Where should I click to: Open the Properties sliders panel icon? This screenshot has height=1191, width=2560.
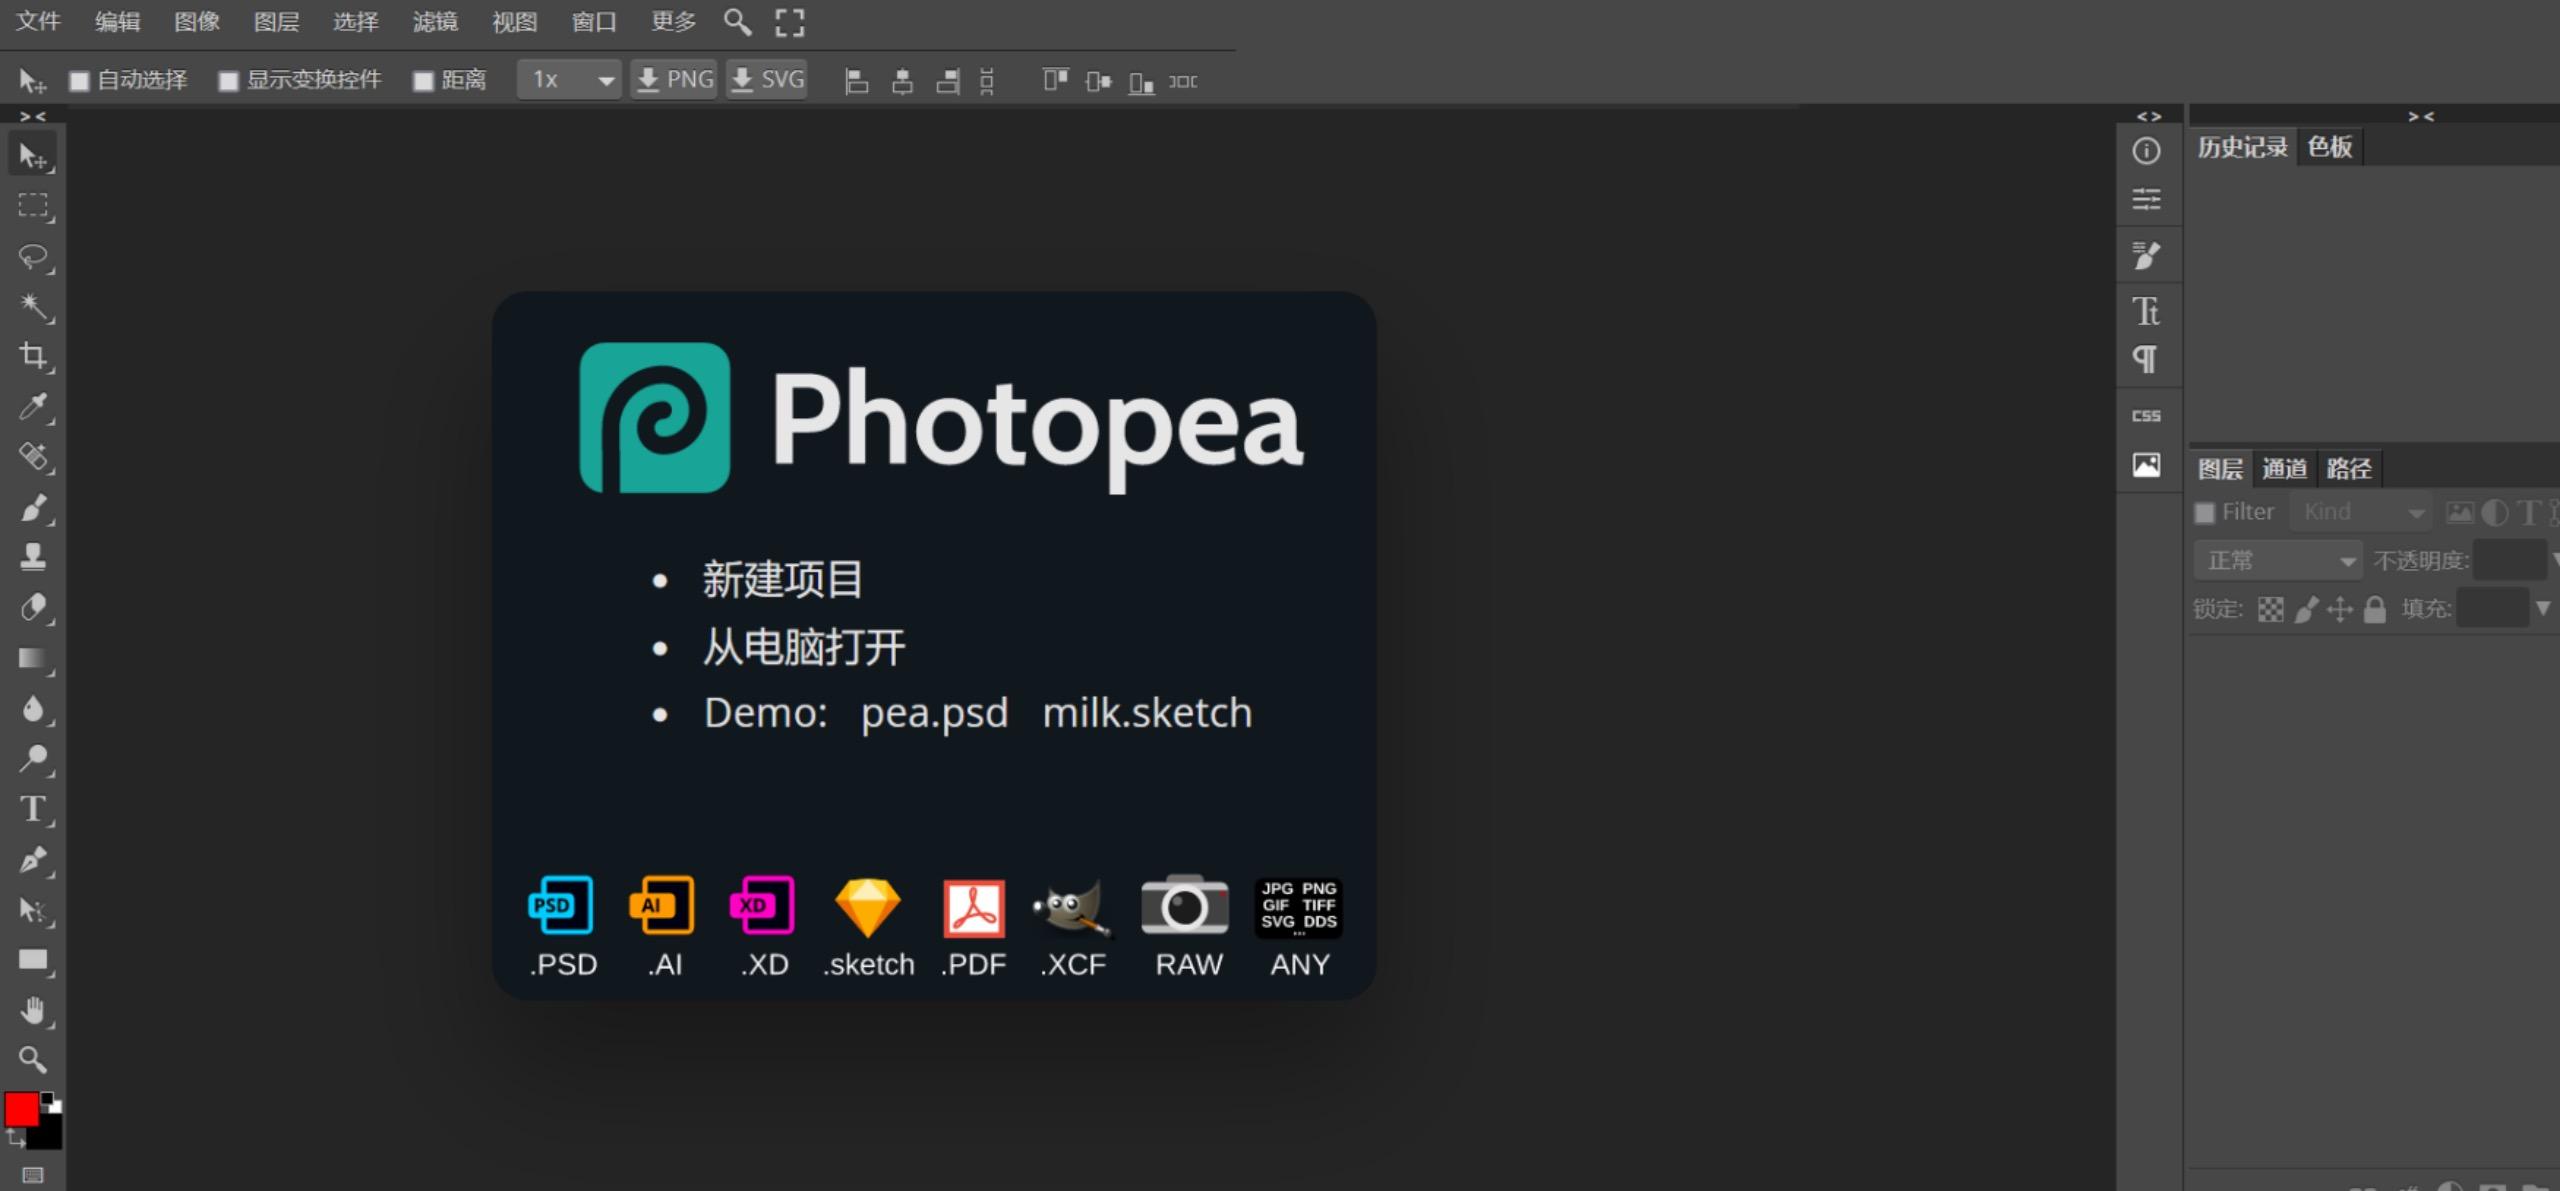pyautogui.click(x=2146, y=199)
